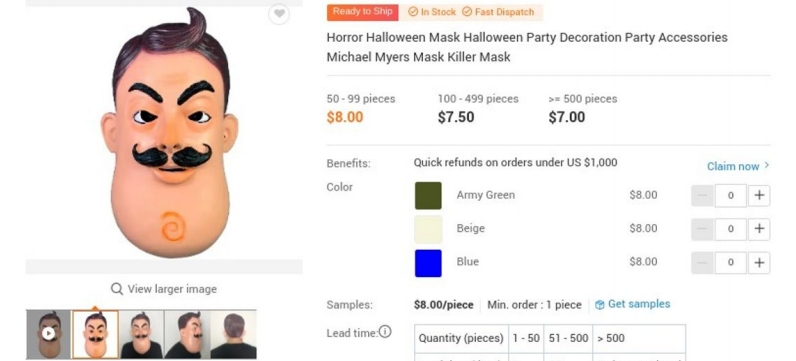Image resolution: width=796 pixels, height=361 pixels.
Task: Choose the Beige color swatch
Action: (x=428, y=229)
